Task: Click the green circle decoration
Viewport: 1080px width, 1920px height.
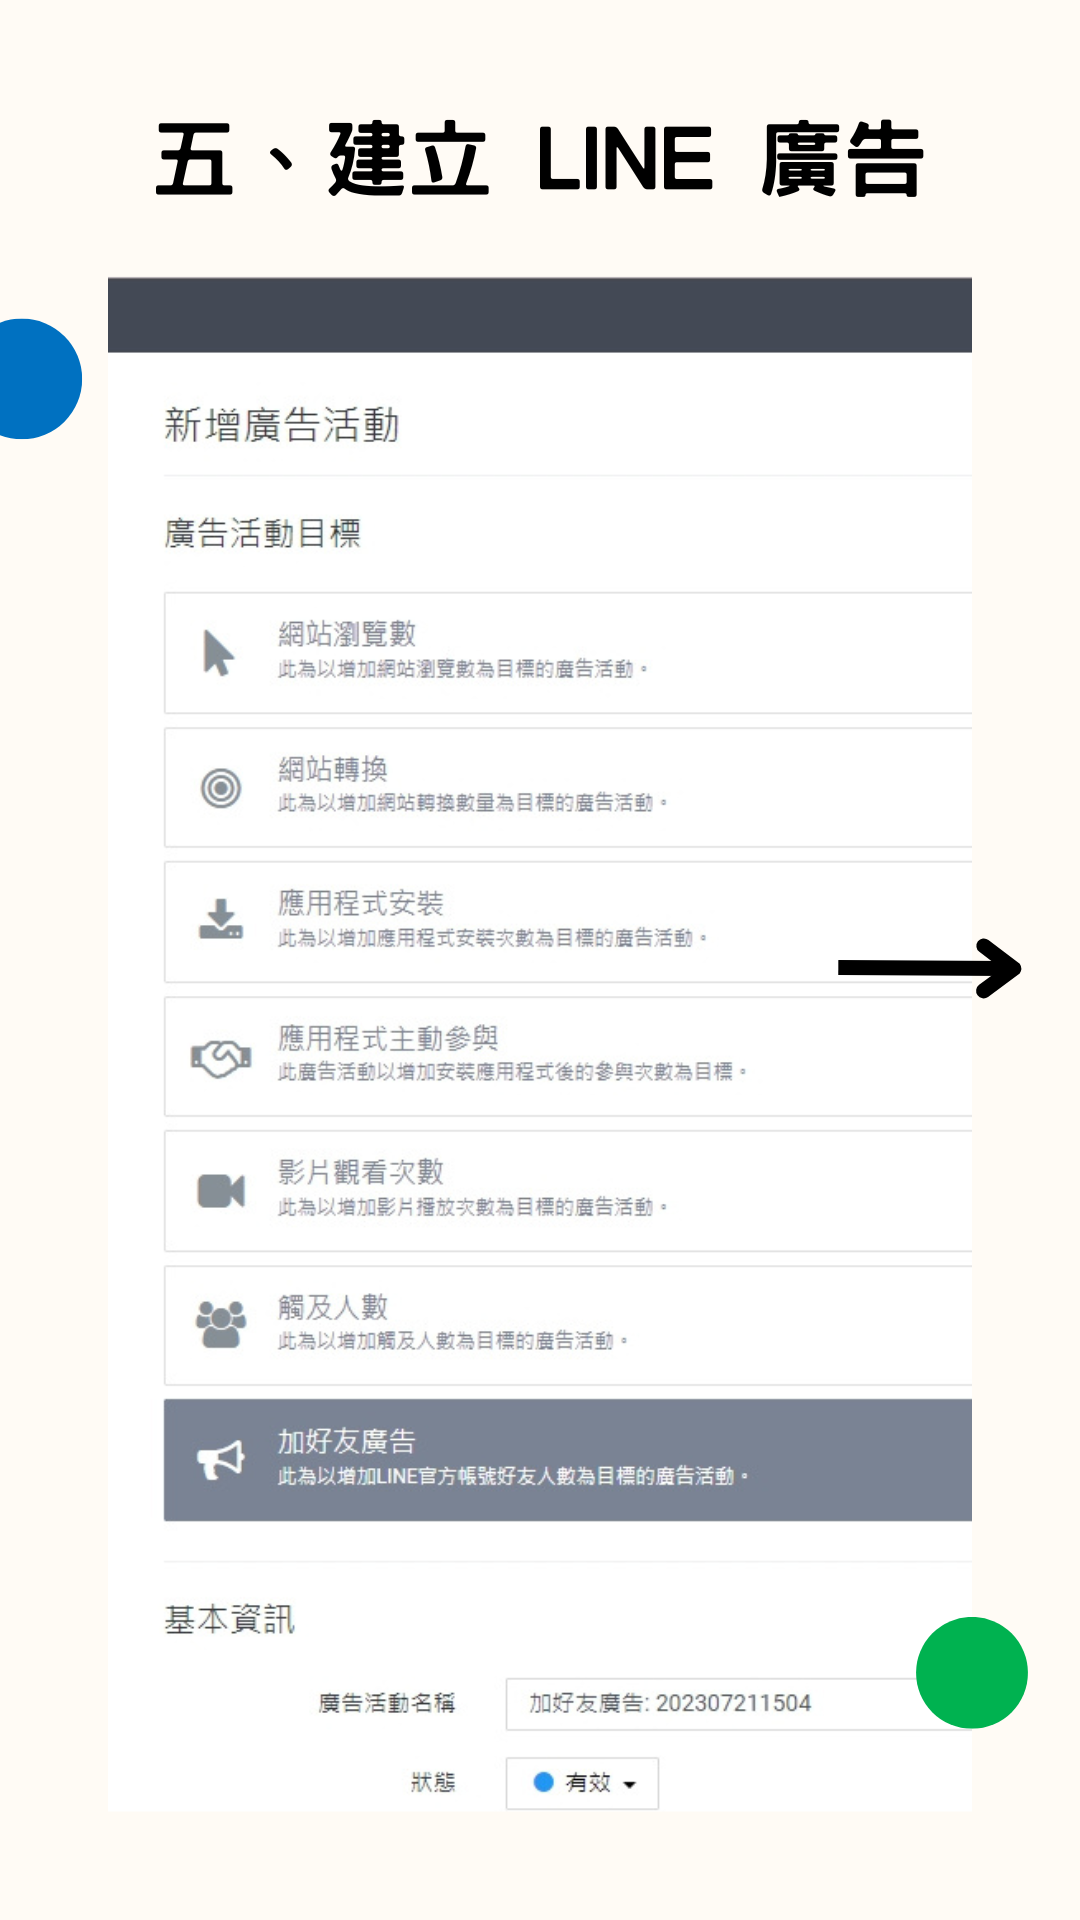Action: [x=972, y=1672]
